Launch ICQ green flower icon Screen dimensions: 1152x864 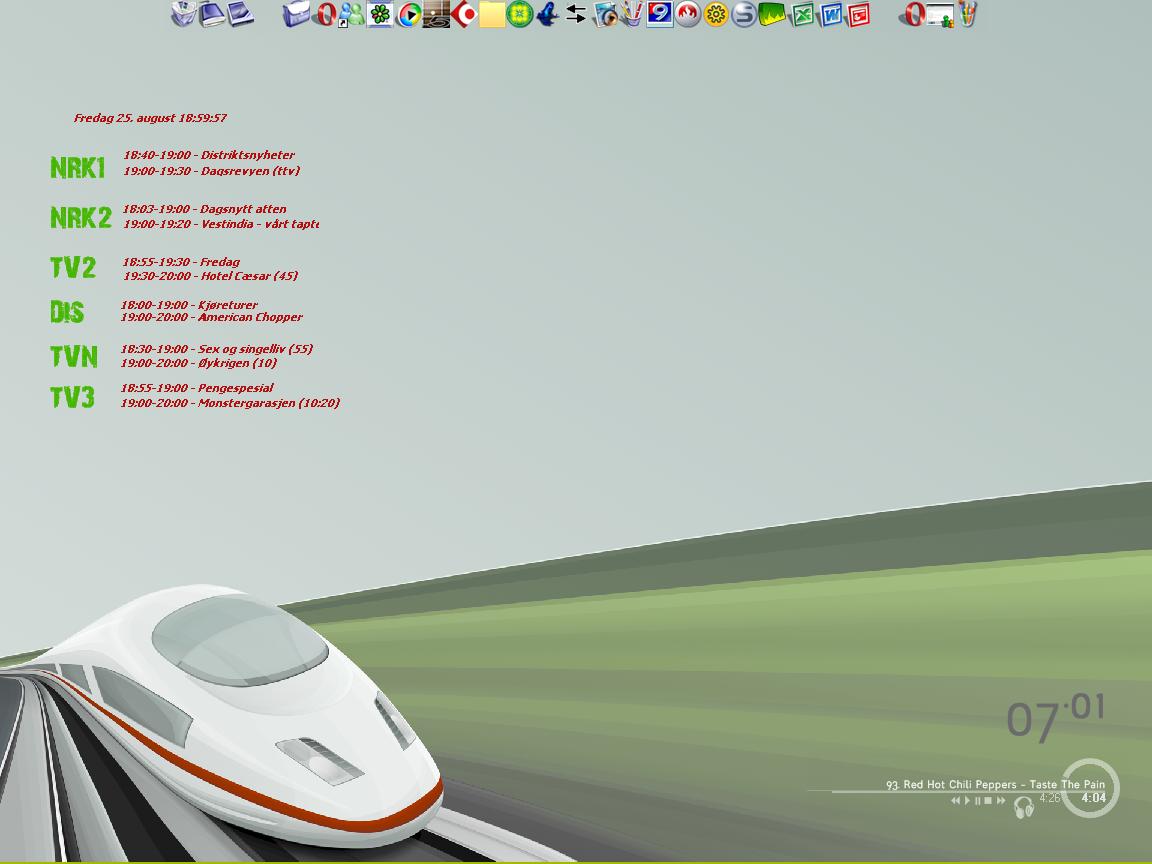pos(381,14)
